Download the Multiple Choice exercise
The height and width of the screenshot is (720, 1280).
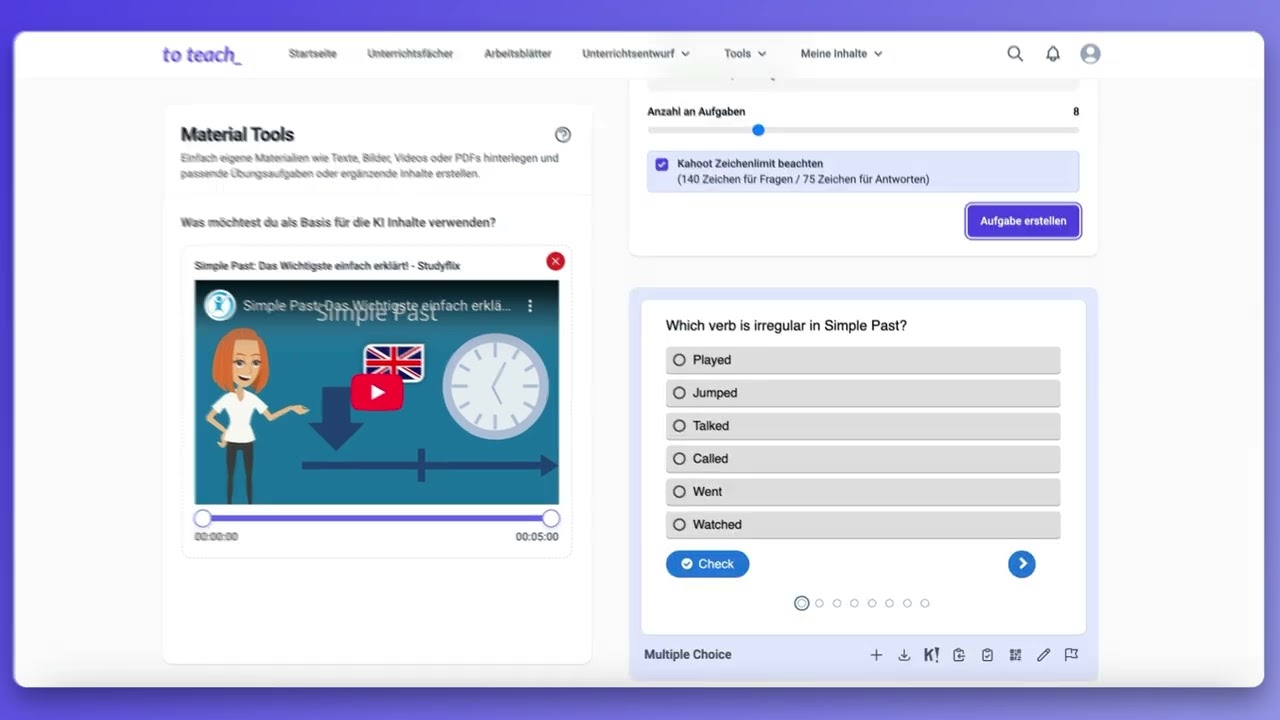click(904, 655)
